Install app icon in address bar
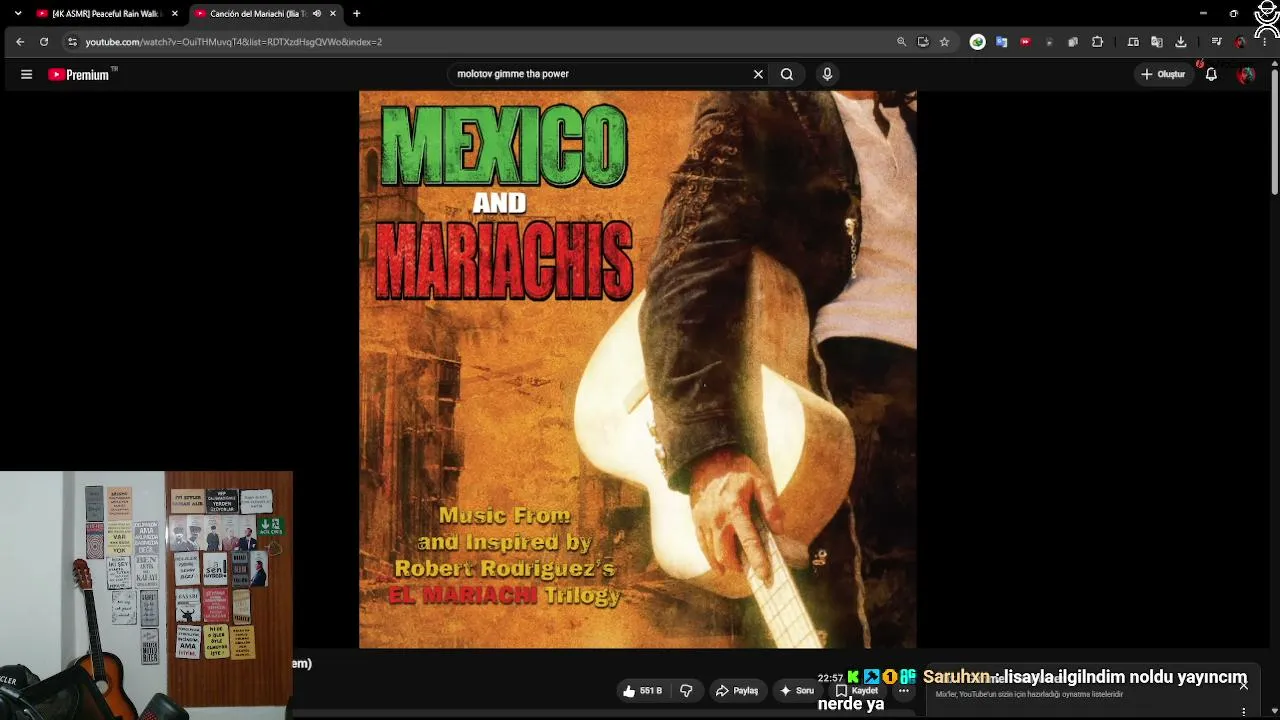Viewport: 1280px width, 720px height. coord(923,42)
